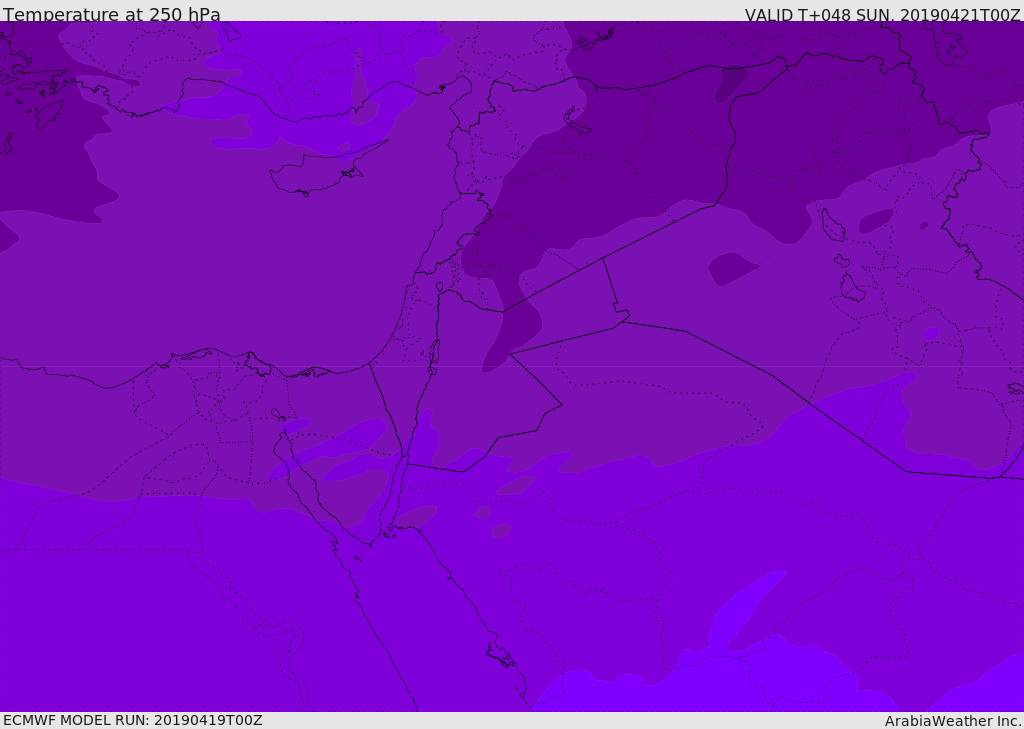
Task: Select the 'ECMWF MODEL RUN: 20190419T00Z' text
Action: pyautogui.click(x=133, y=720)
